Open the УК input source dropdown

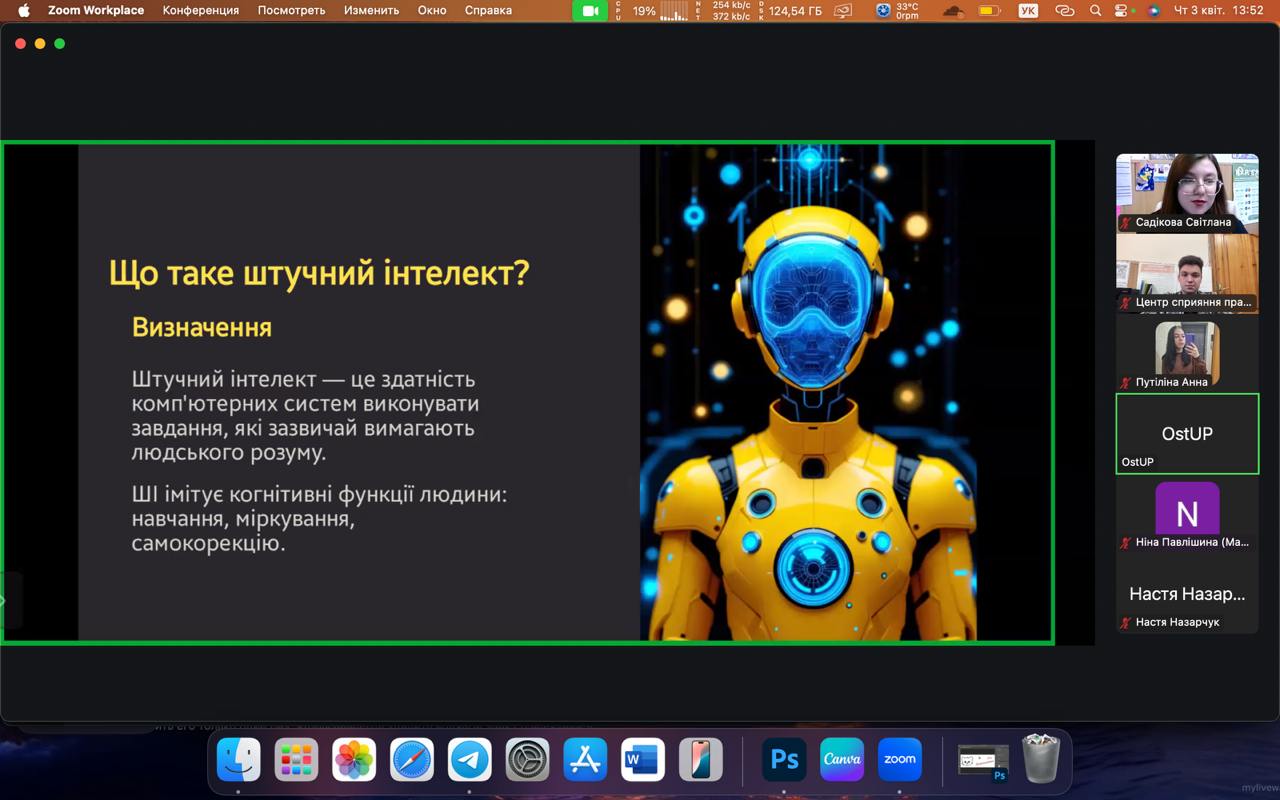[1027, 11]
